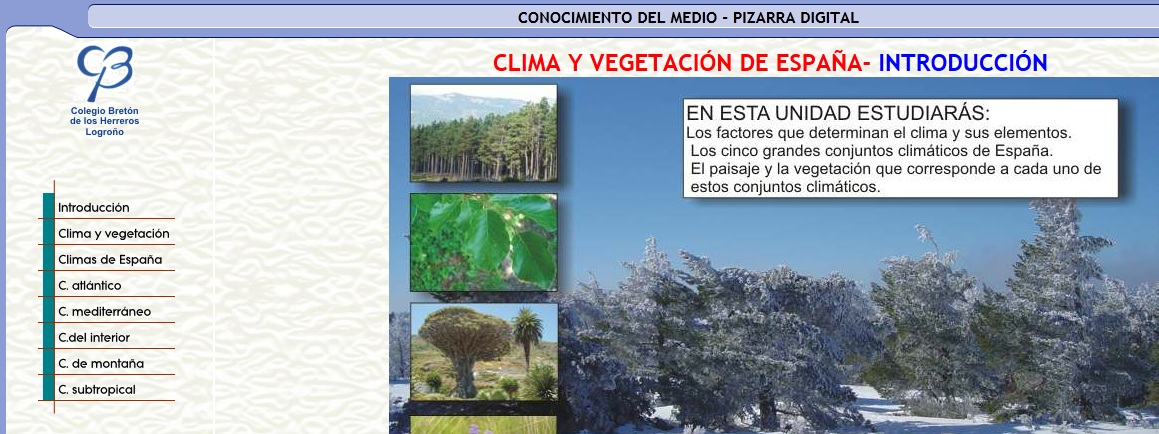Navigate to 'C.del interior'

click(94, 338)
